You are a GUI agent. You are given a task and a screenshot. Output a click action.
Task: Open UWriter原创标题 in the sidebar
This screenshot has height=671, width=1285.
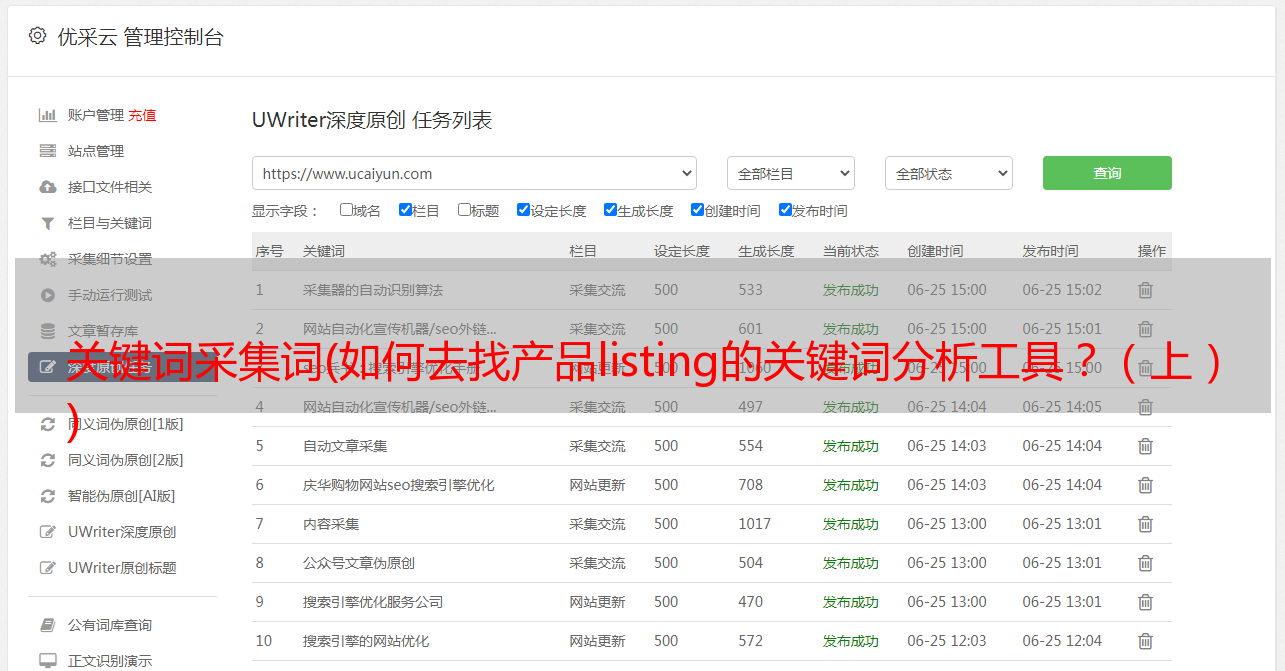click(122, 568)
